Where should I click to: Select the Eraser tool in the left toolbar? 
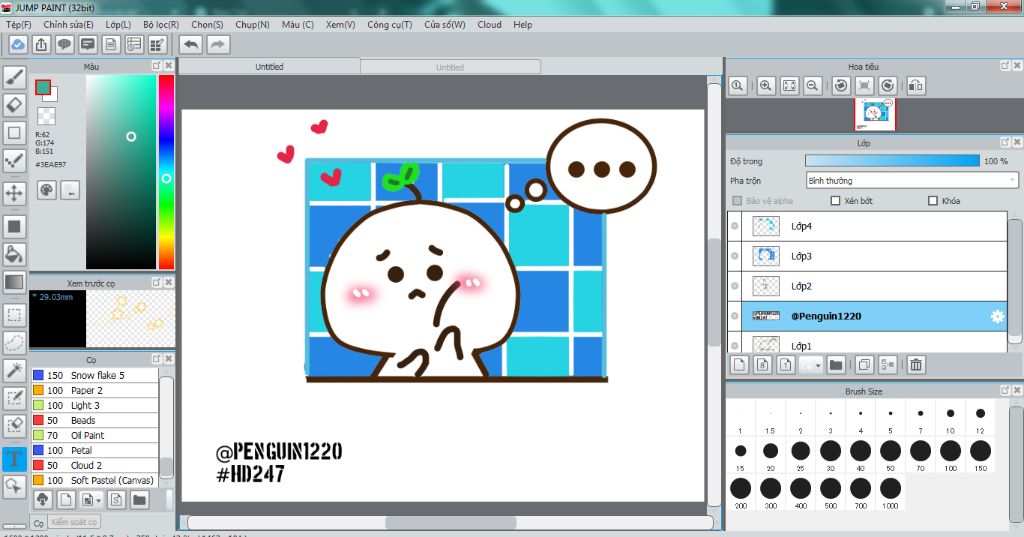tap(14, 103)
